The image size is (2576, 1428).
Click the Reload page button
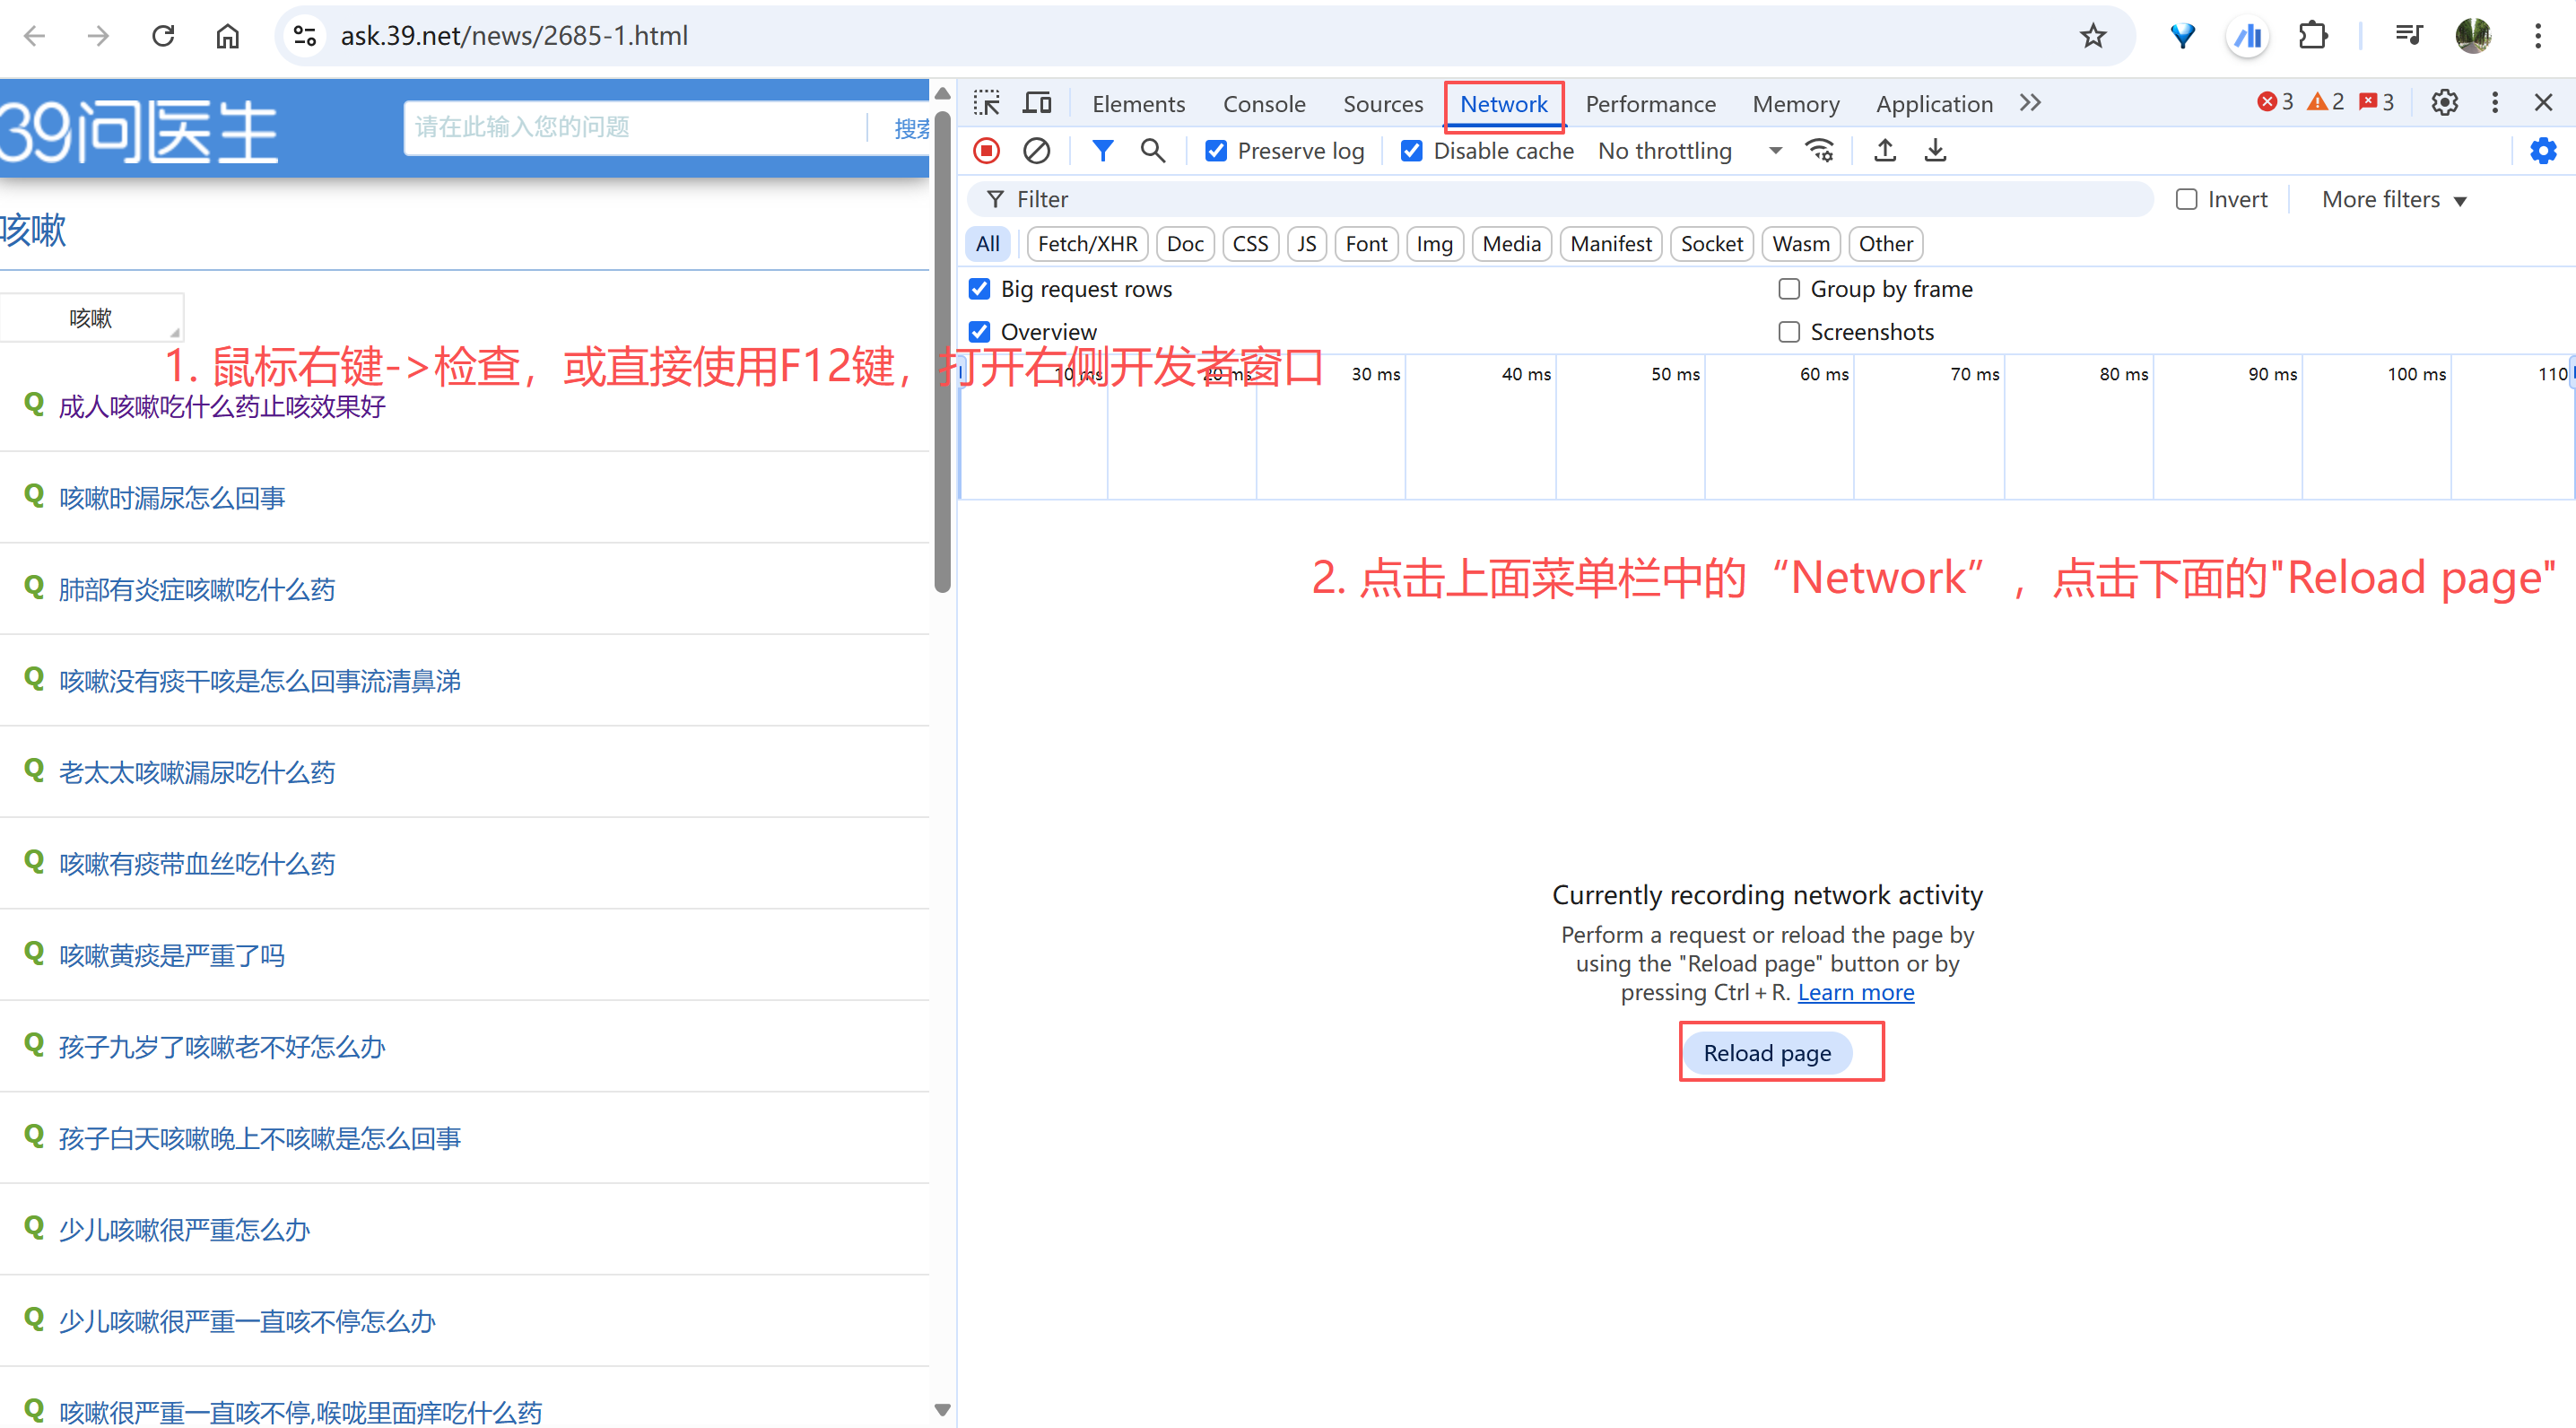click(1767, 1053)
